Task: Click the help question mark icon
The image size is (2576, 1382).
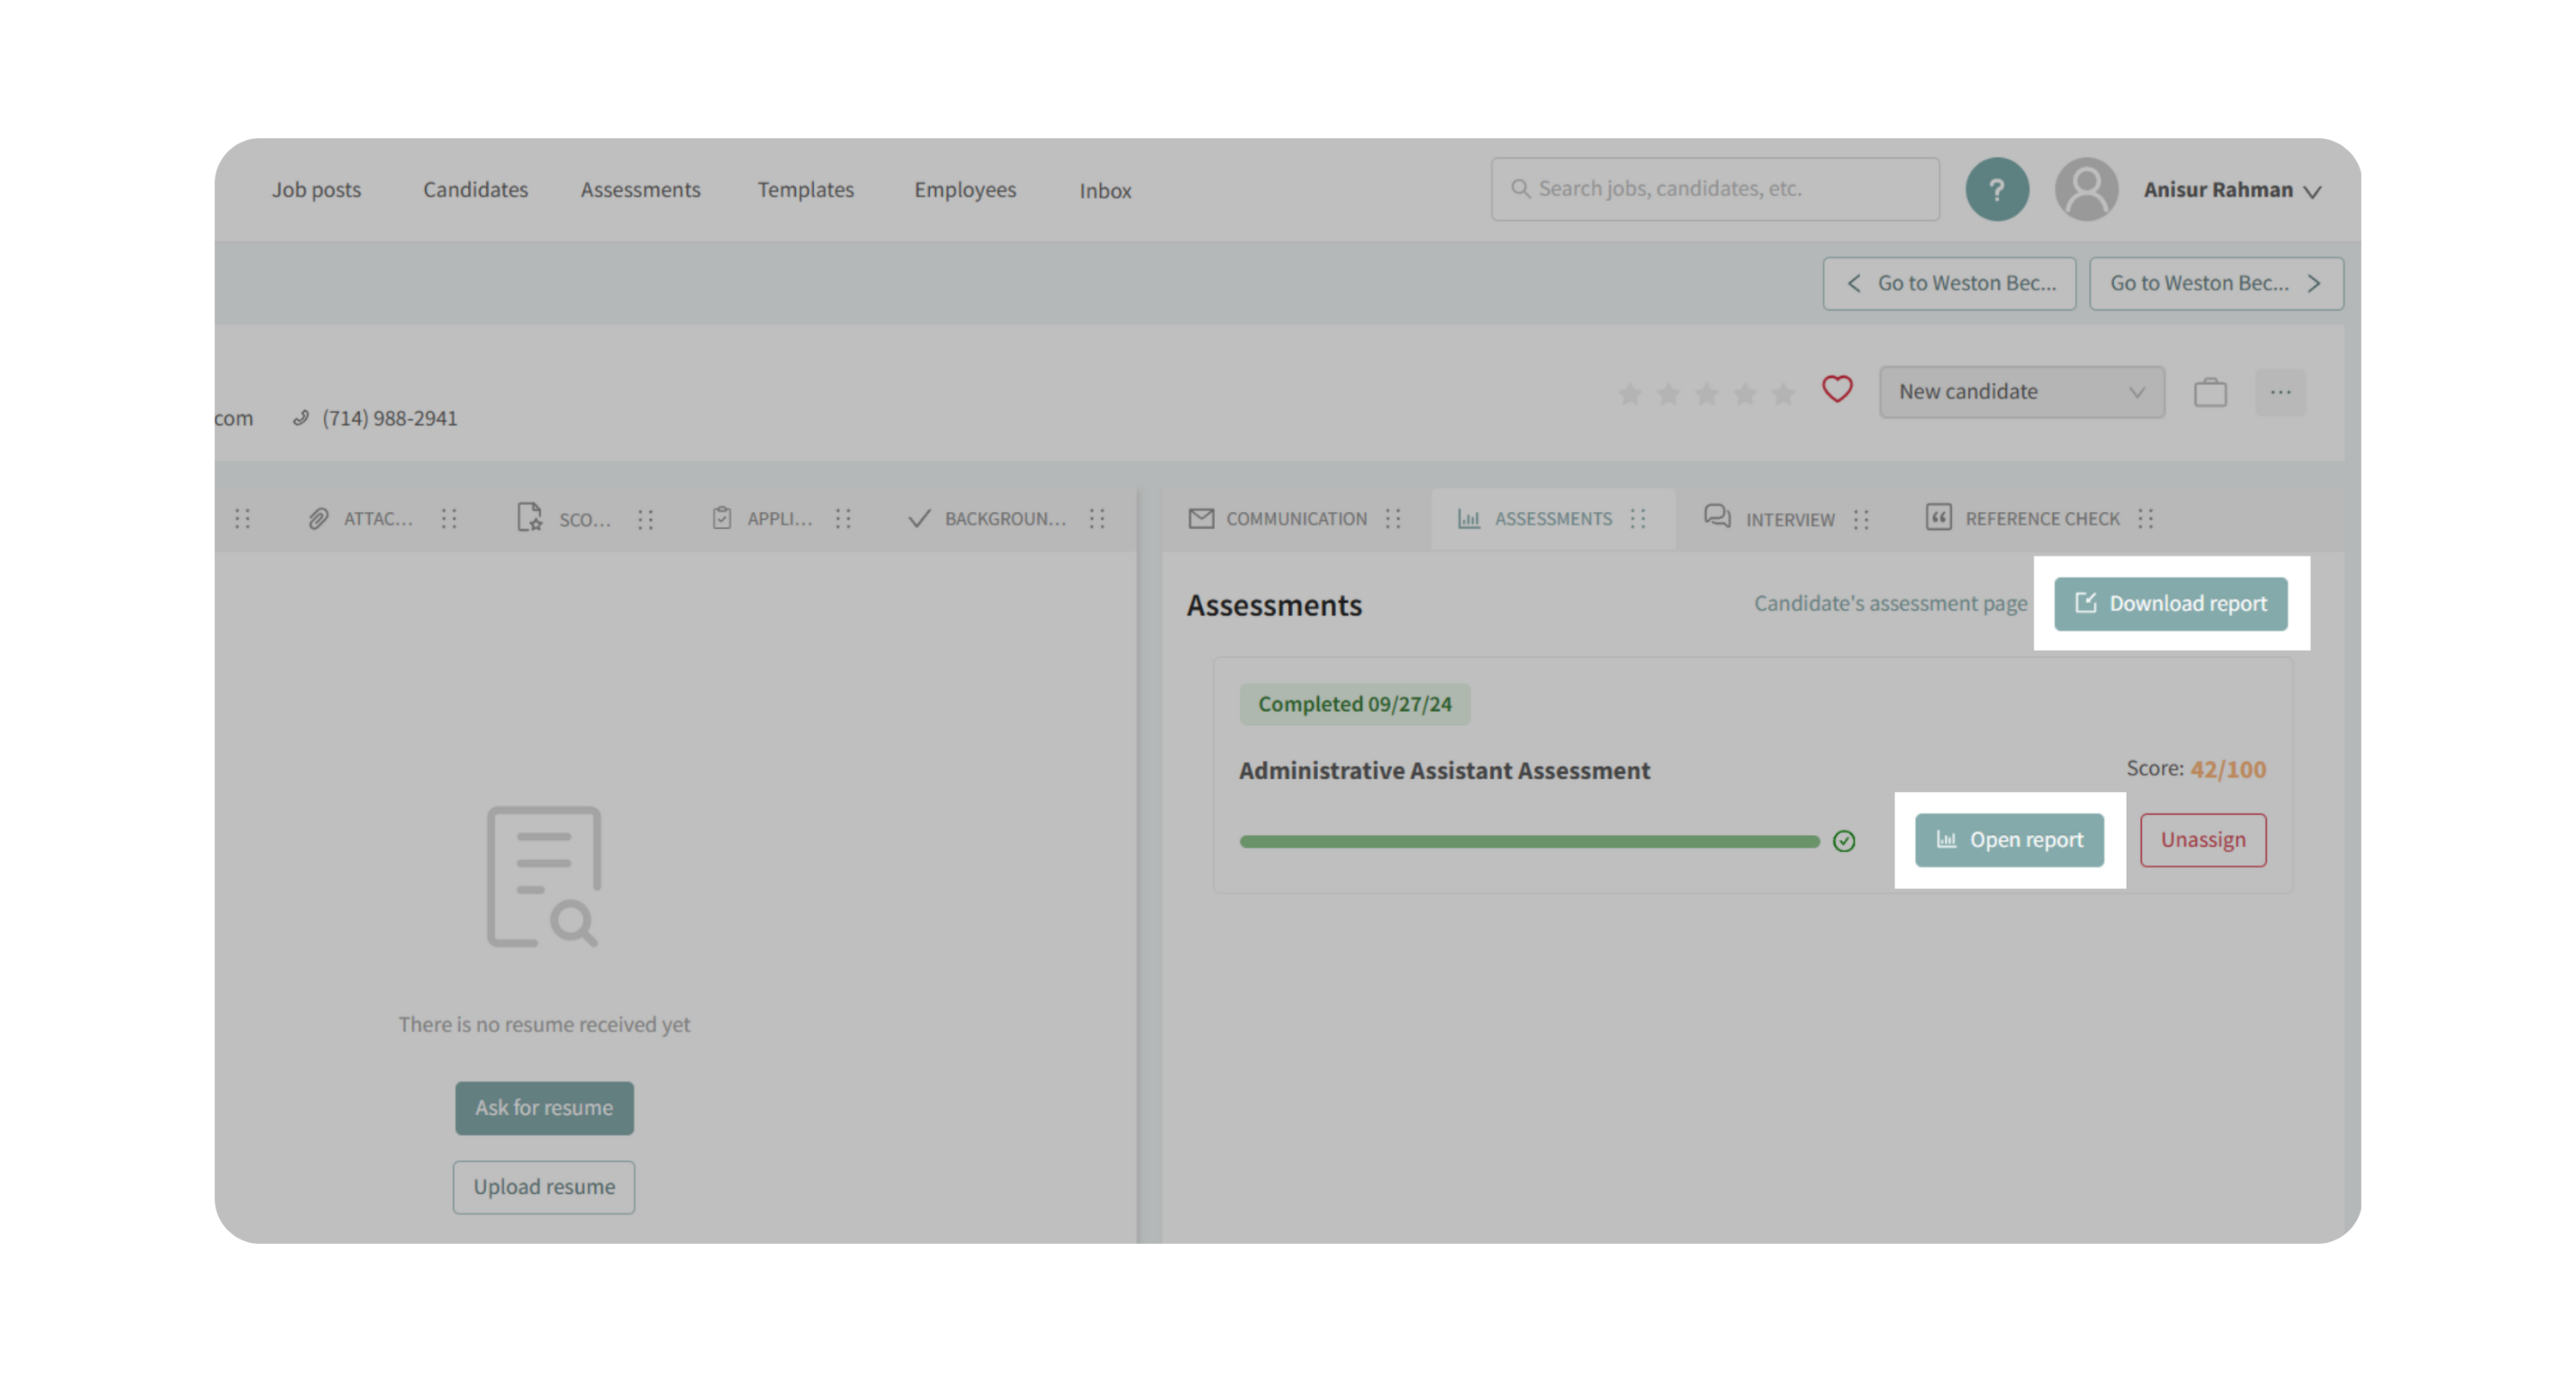Action: 1996,189
